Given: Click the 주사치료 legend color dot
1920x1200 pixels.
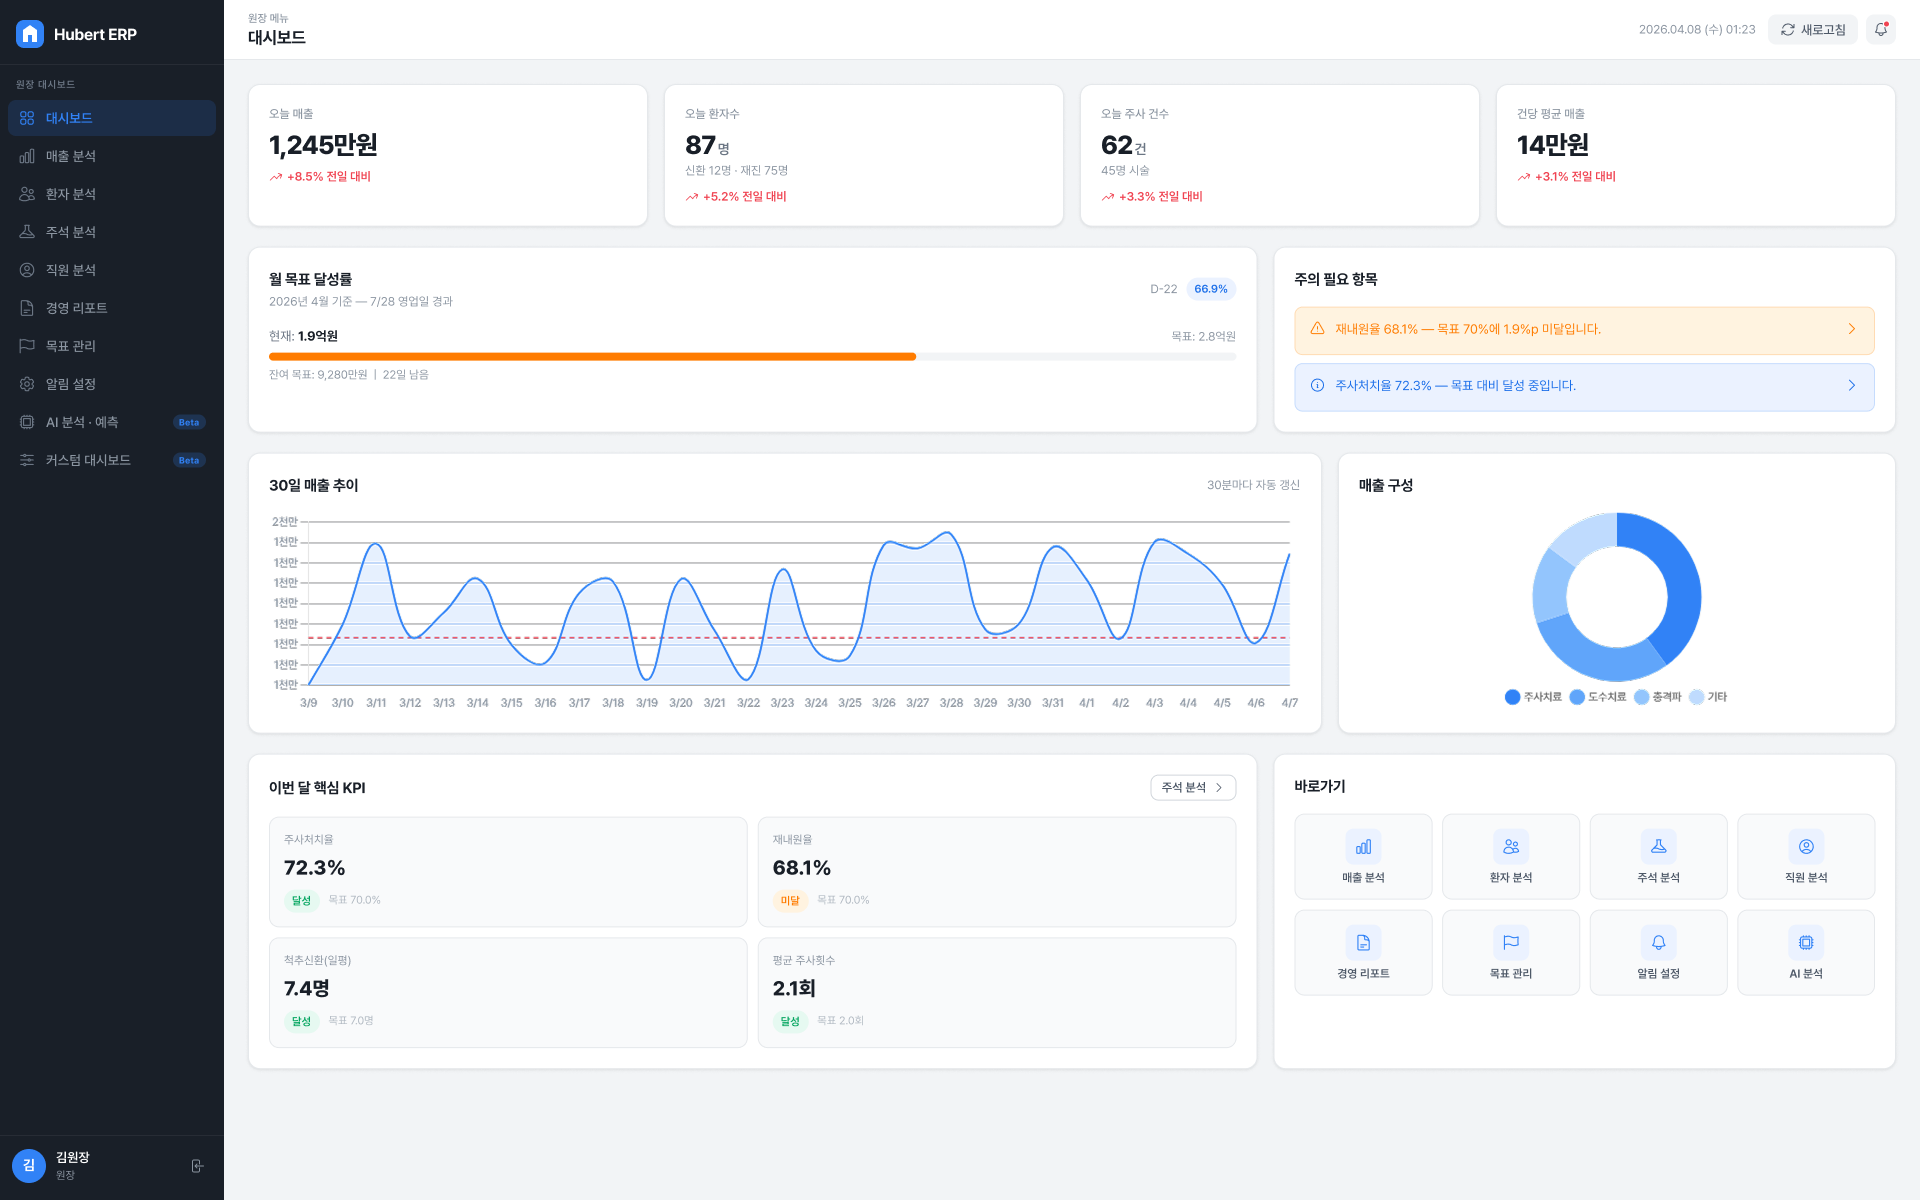Looking at the screenshot, I should [1512, 697].
